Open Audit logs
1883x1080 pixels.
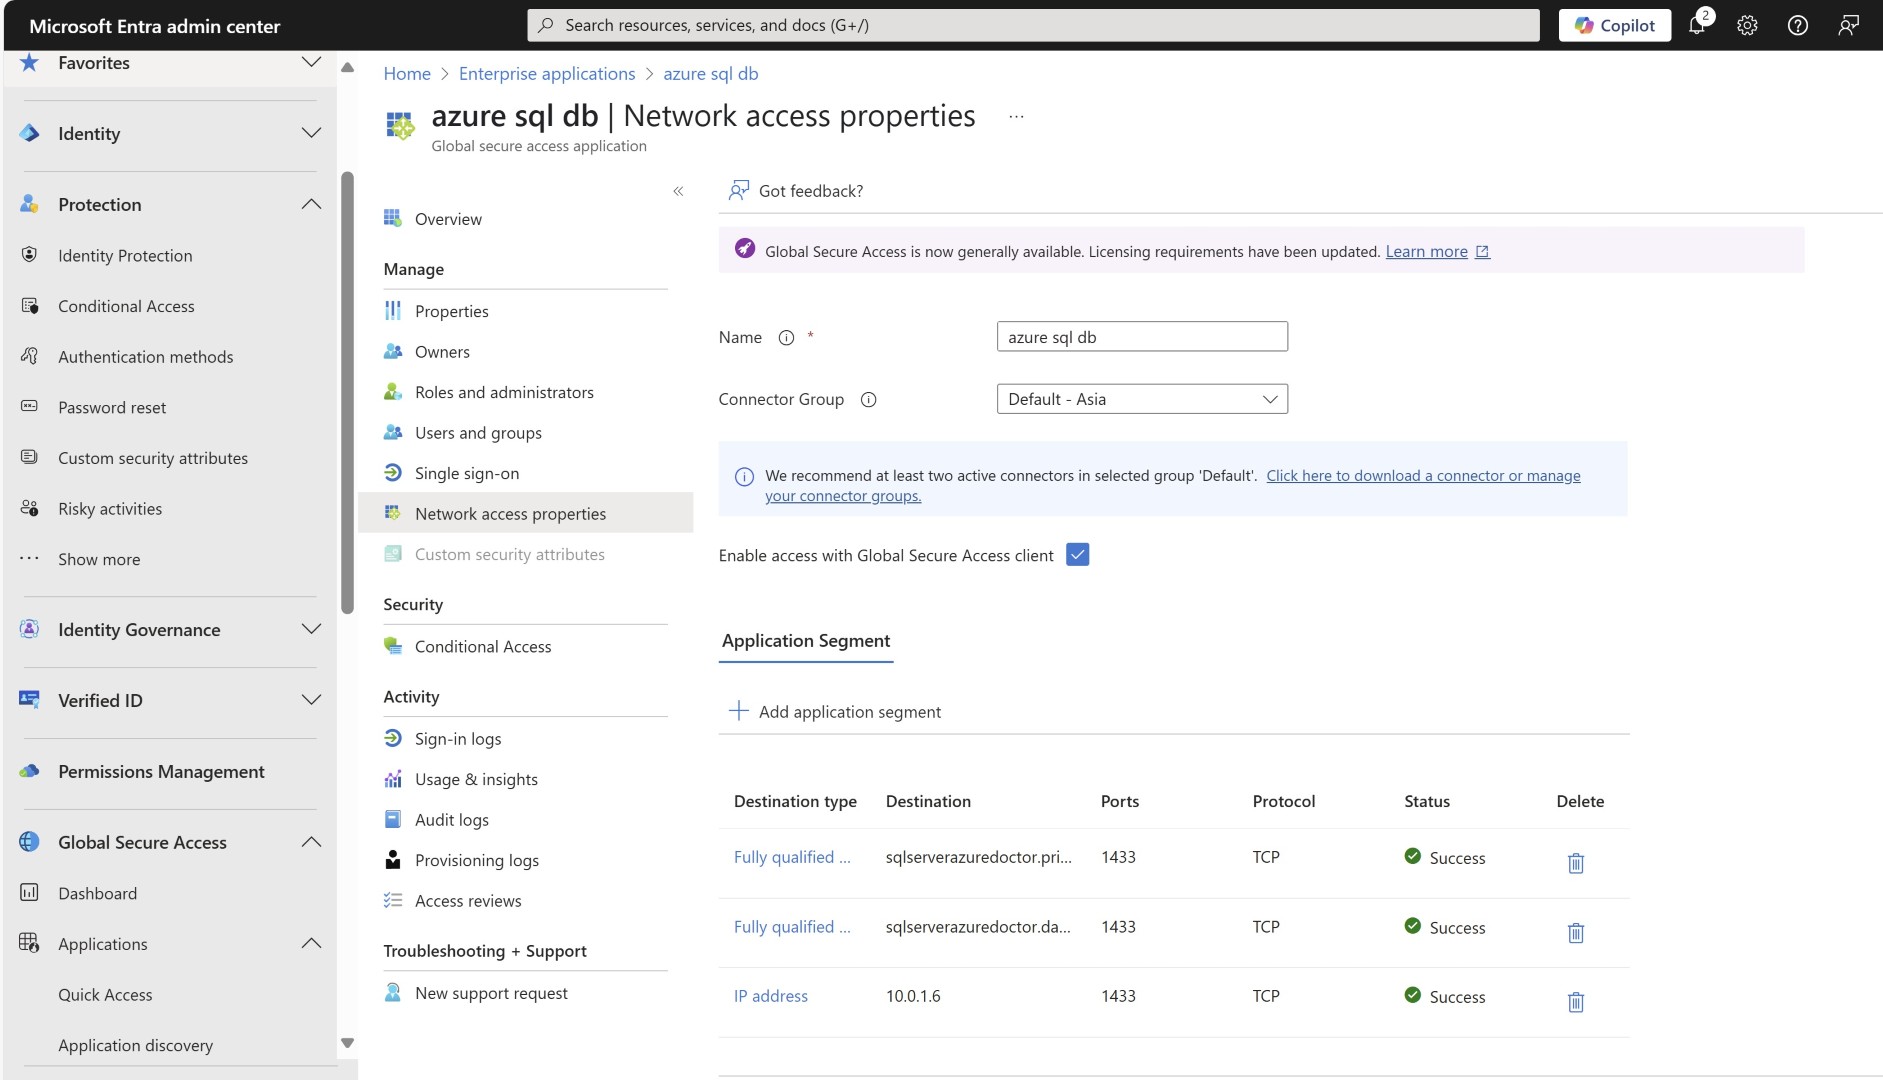point(452,820)
